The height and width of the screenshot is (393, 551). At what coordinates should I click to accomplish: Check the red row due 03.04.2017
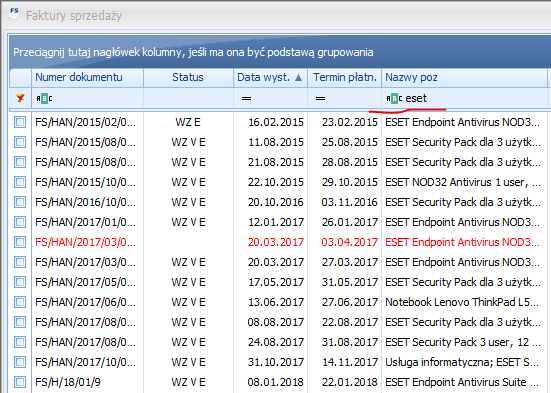pyautogui.click(x=20, y=242)
